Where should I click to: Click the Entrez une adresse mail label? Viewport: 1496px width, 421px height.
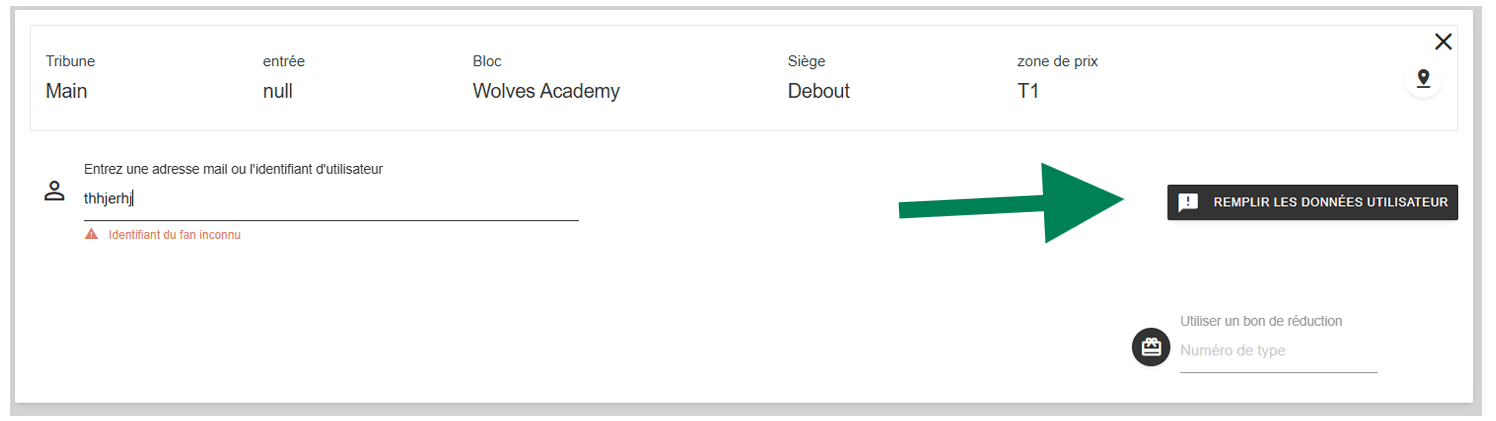coord(233,169)
